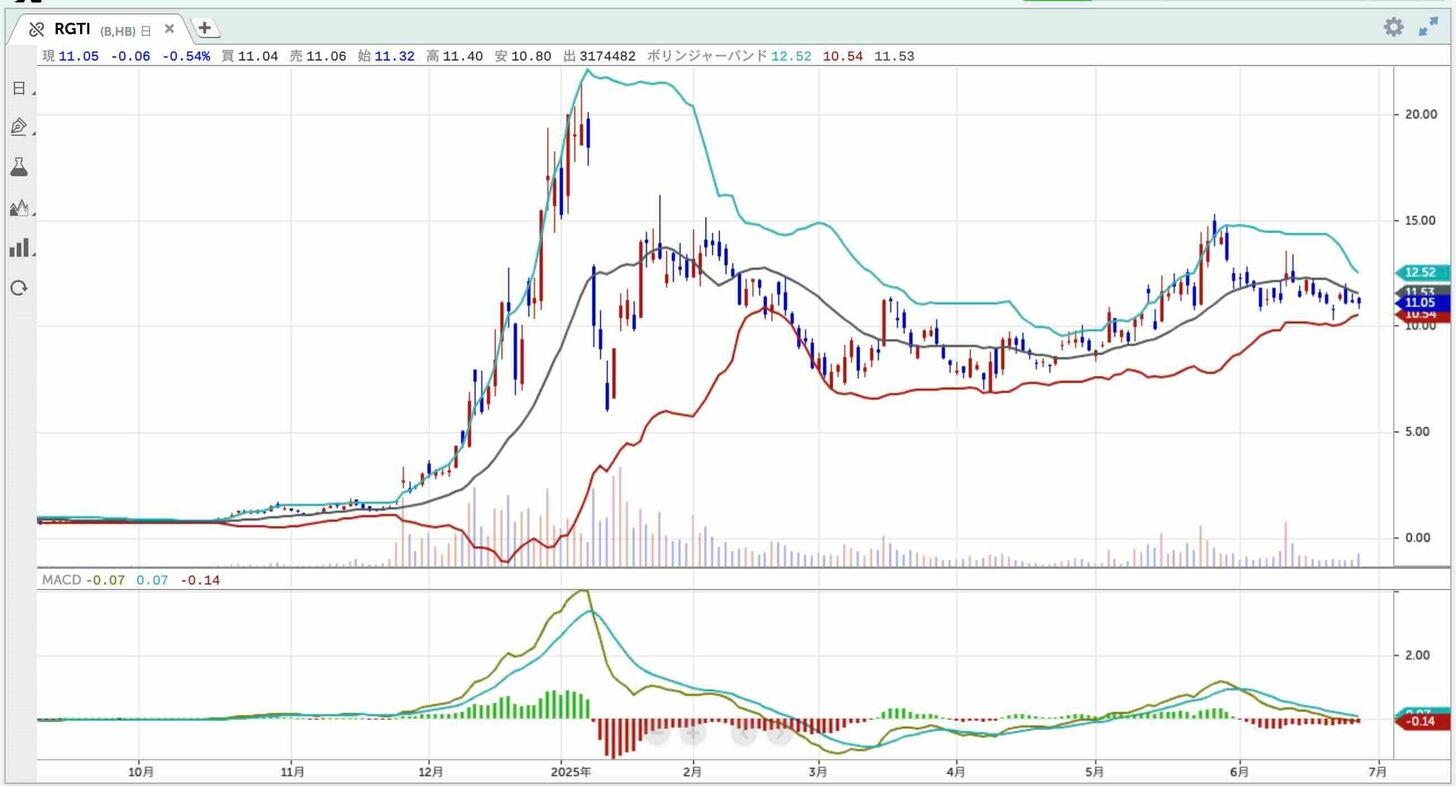Click the chain link icon on the RGTI tab
Viewport: 1456px width, 786px height.
click(37, 29)
